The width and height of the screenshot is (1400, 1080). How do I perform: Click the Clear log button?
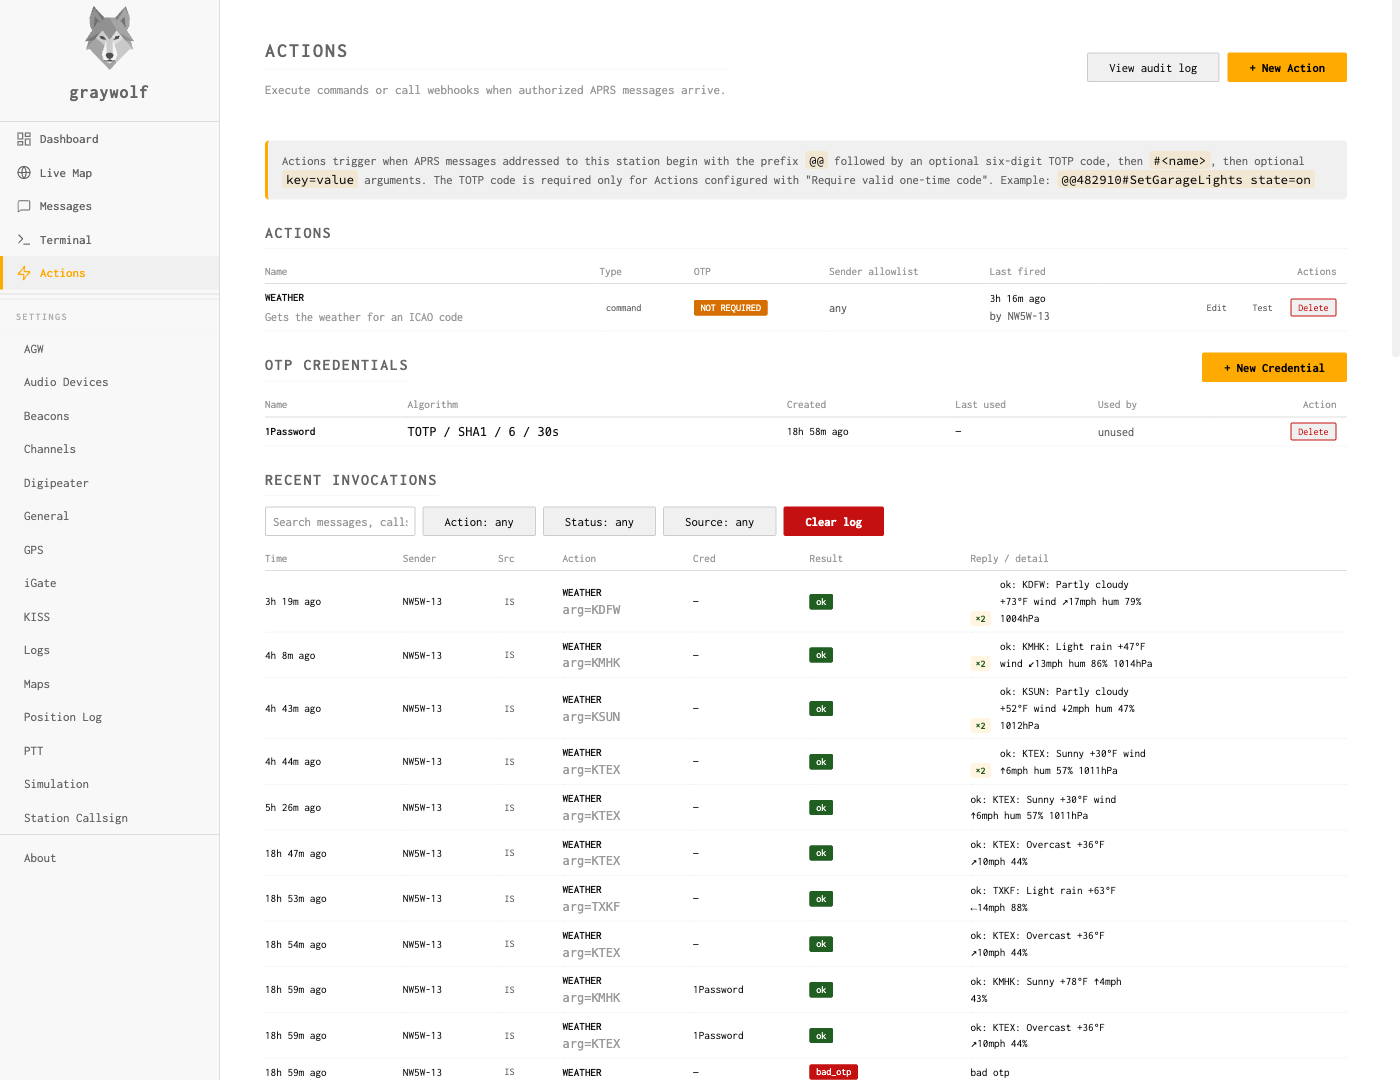point(833,522)
